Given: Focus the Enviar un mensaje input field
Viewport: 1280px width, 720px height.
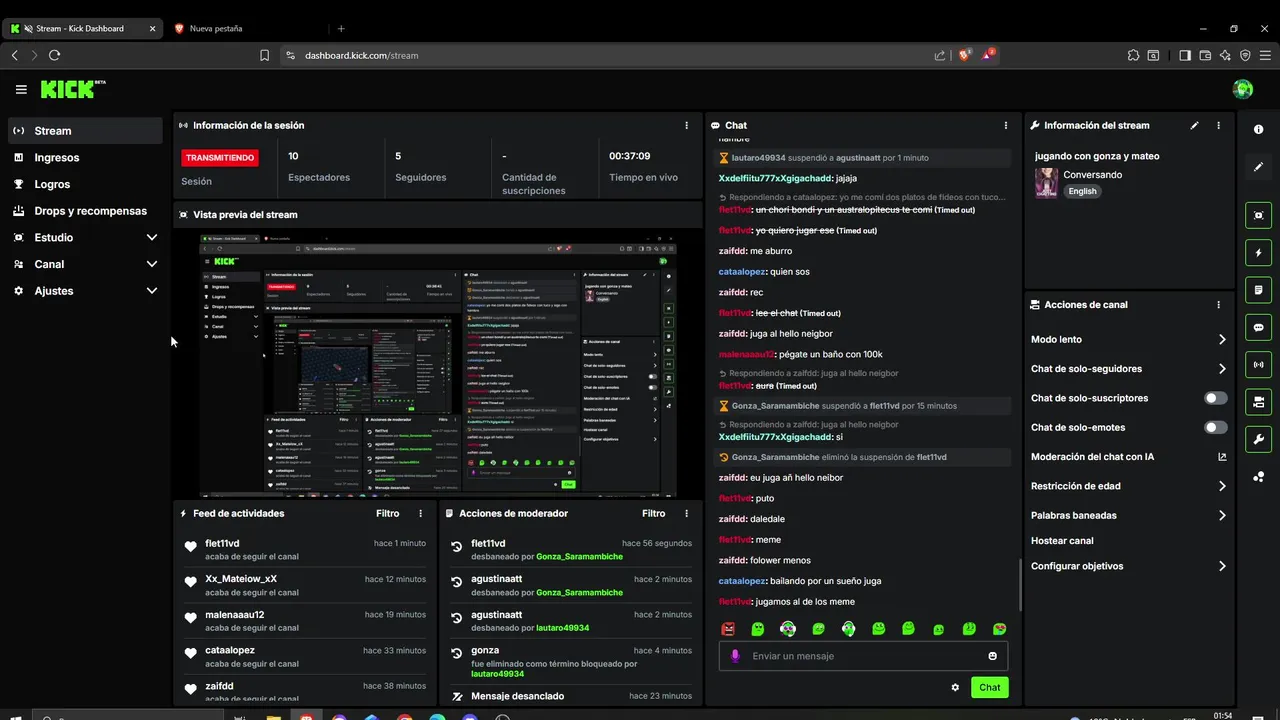Looking at the screenshot, I should tap(863, 656).
